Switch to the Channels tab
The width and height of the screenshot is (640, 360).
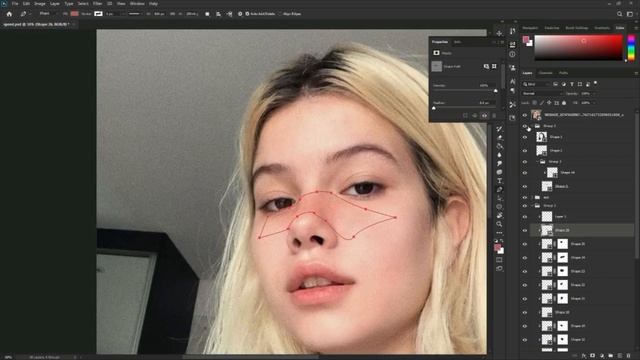[546, 73]
